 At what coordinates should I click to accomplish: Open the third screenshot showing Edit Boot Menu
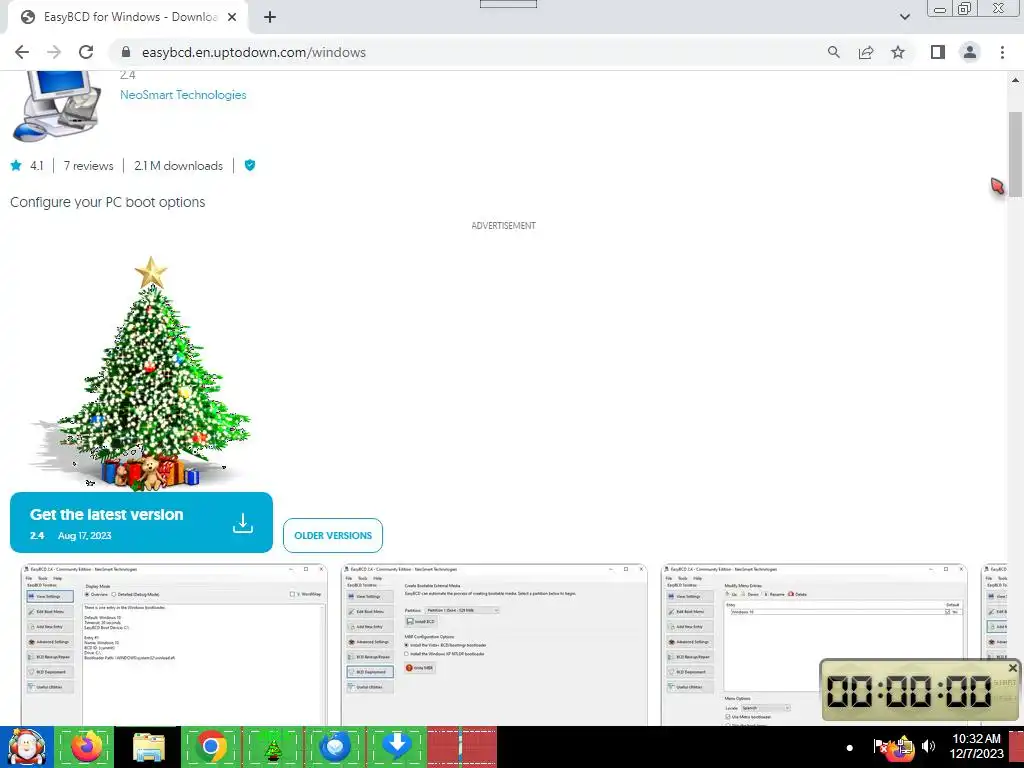[814, 645]
